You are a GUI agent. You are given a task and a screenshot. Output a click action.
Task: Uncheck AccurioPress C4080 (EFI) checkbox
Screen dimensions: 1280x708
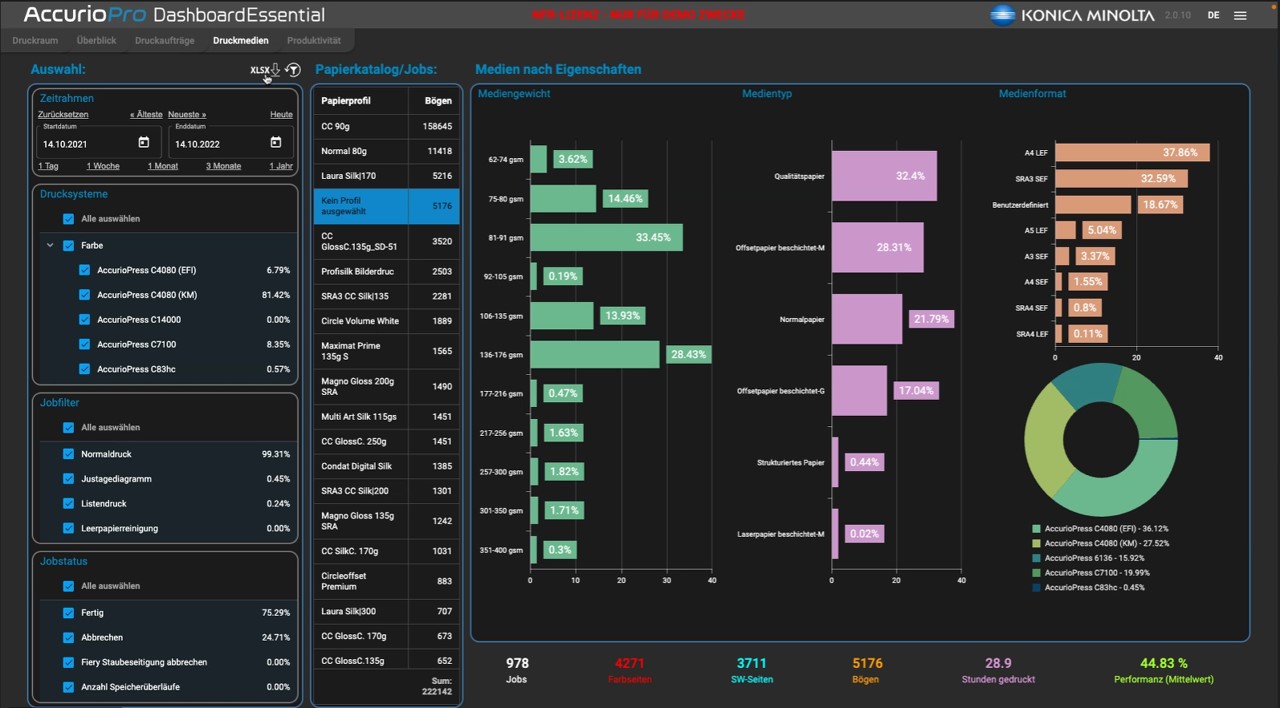pos(84,270)
